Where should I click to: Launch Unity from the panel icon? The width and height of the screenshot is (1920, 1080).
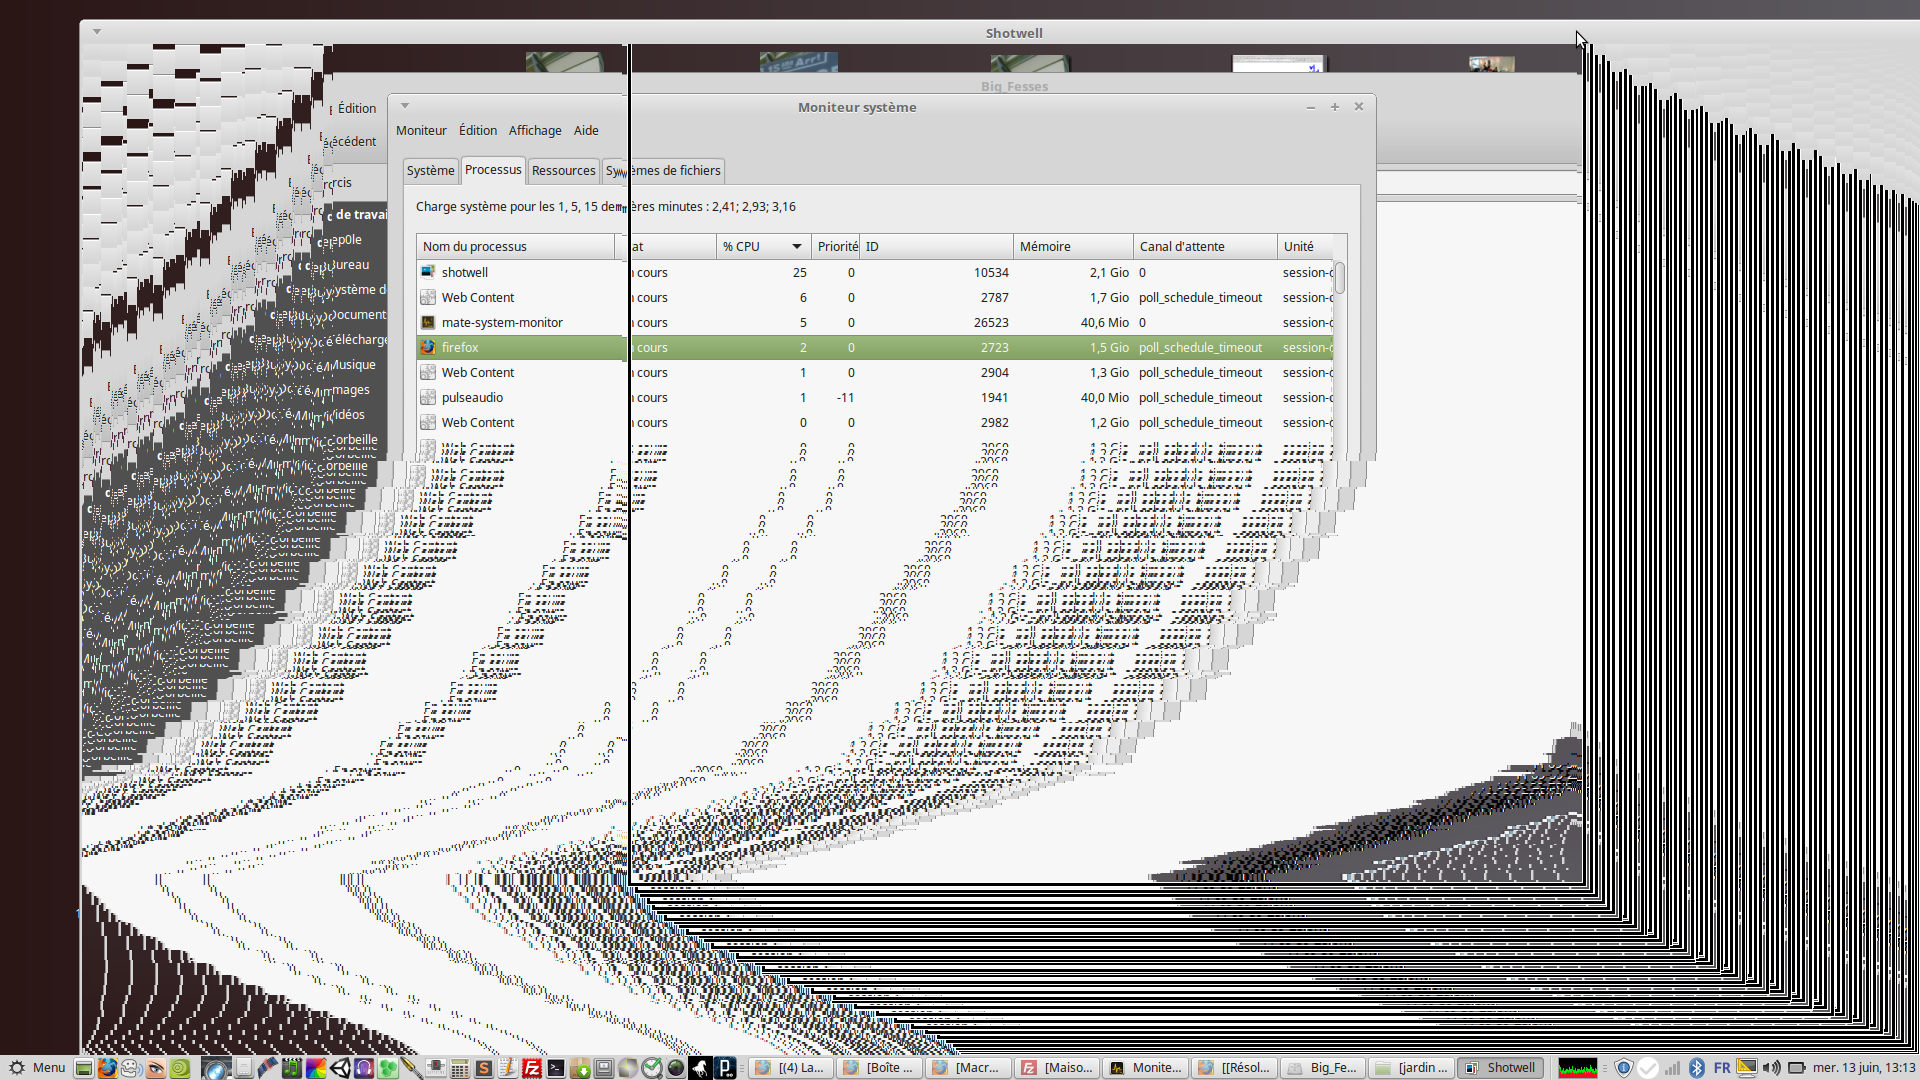point(340,1068)
